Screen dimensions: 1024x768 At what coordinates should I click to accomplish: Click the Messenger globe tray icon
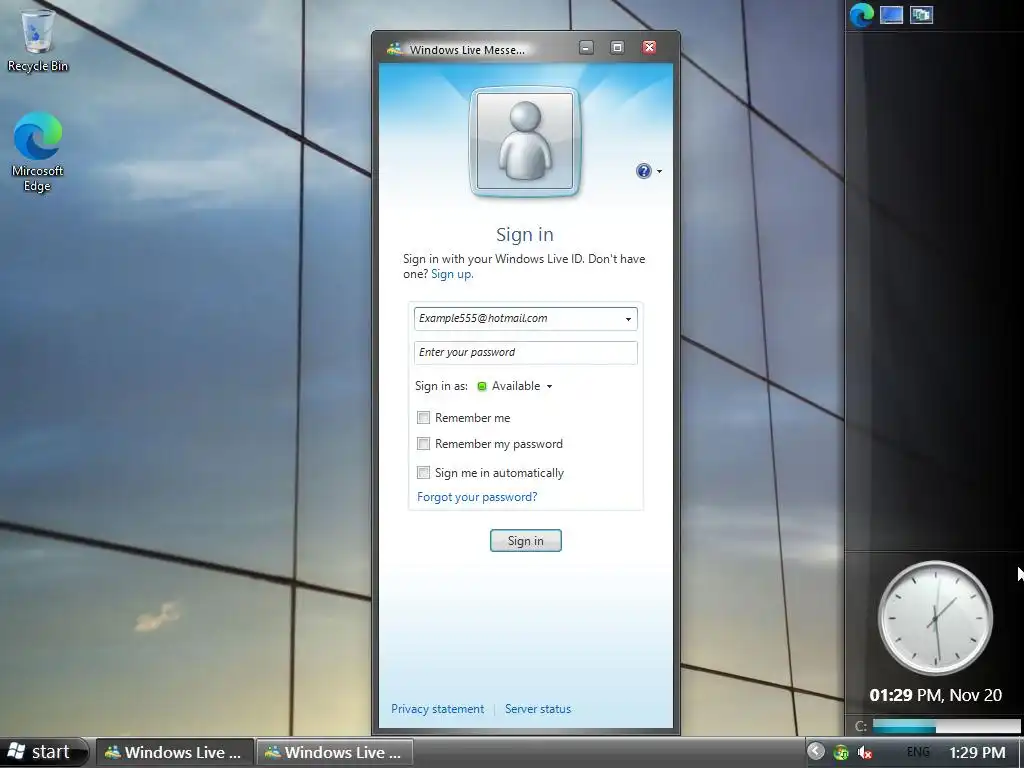[x=841, y=753]
